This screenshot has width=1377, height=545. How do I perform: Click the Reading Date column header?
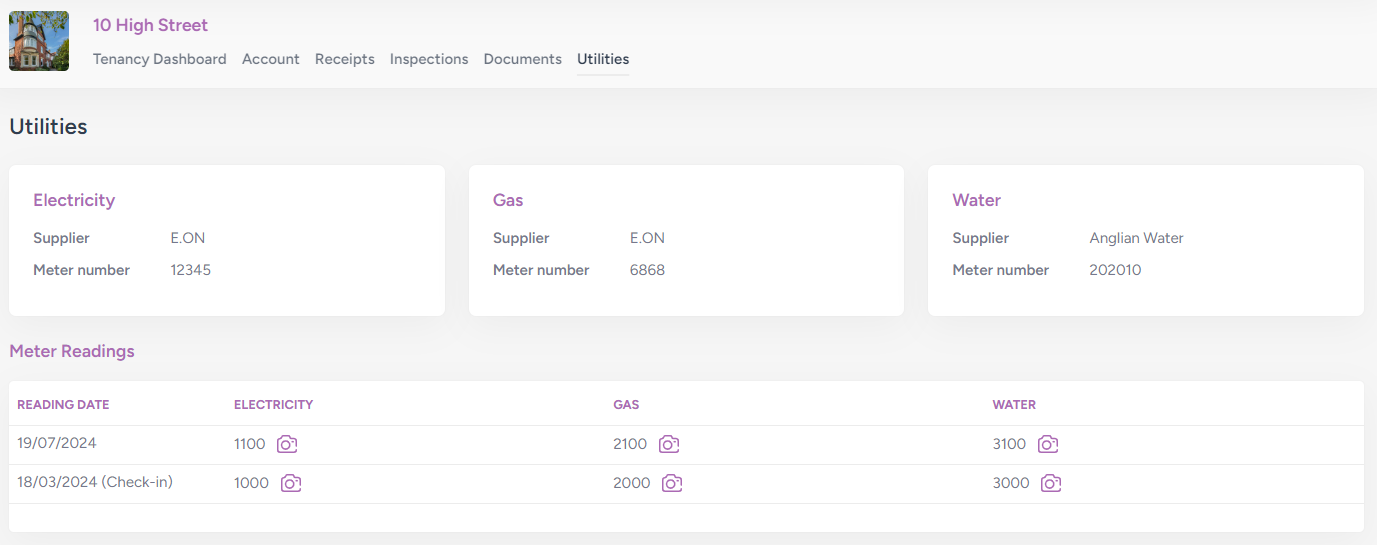tap(63, 405)
